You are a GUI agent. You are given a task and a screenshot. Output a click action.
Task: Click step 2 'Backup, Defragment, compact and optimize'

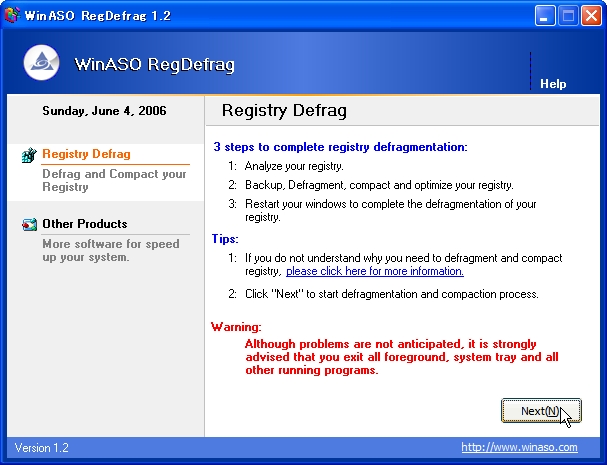click(379, 185)
